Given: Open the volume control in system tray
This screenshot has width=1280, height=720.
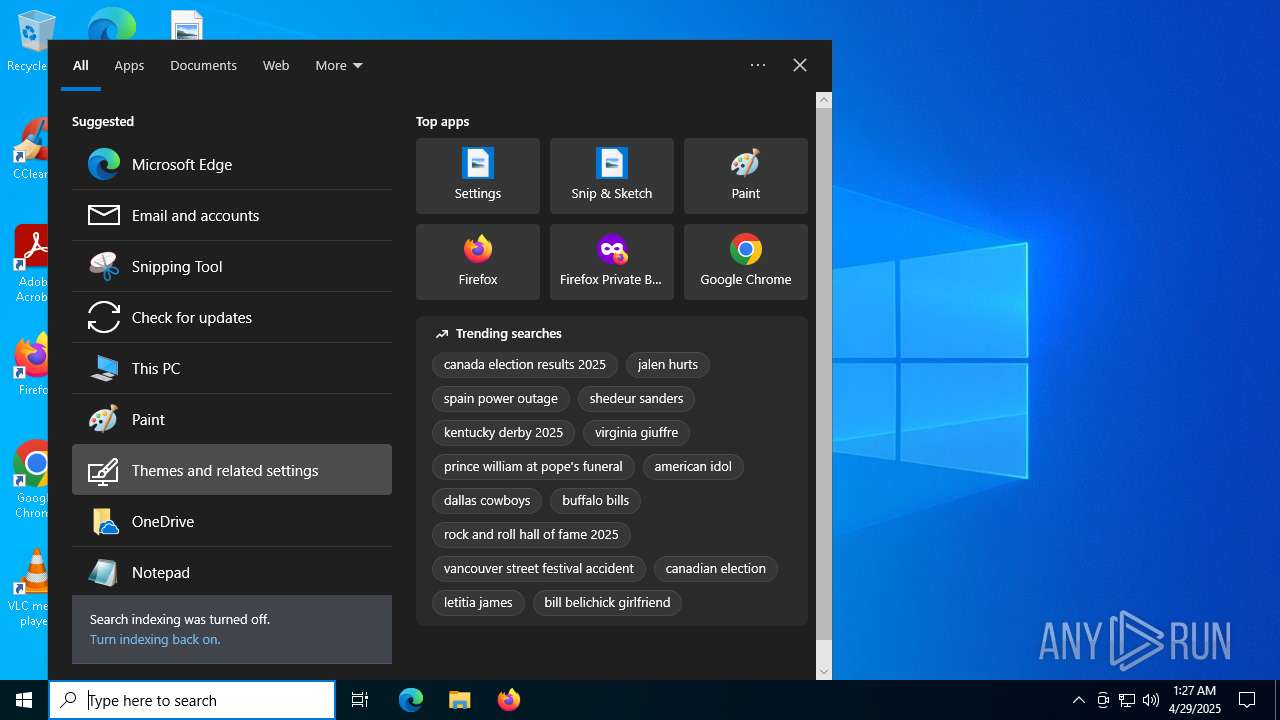Looking at the screenshot, I should 1151,700.
